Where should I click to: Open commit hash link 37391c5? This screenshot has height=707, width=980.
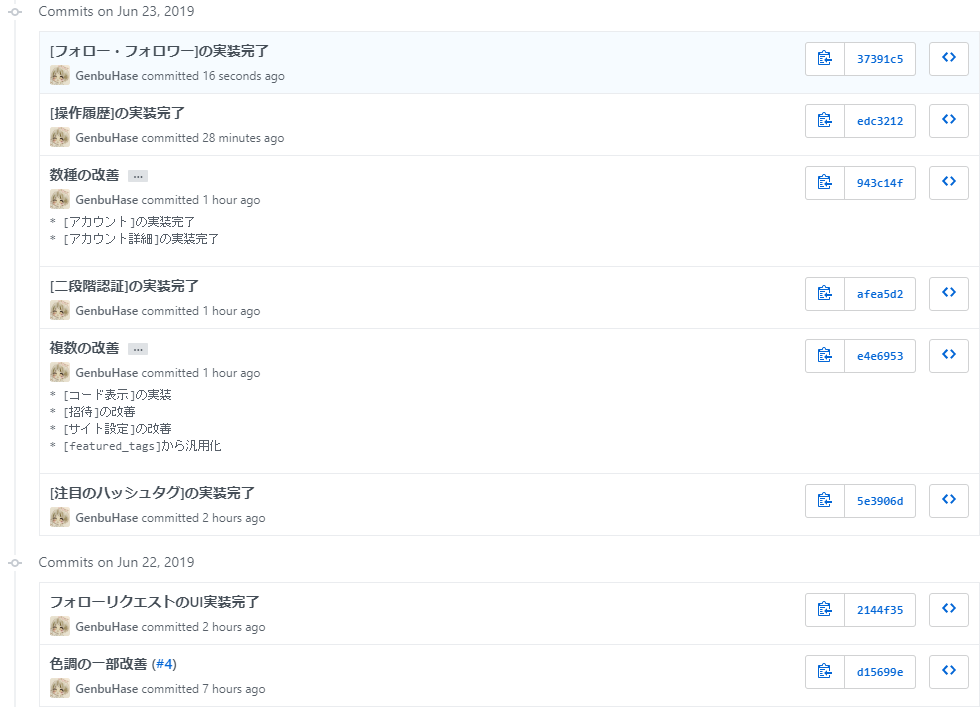pos(880,59)
